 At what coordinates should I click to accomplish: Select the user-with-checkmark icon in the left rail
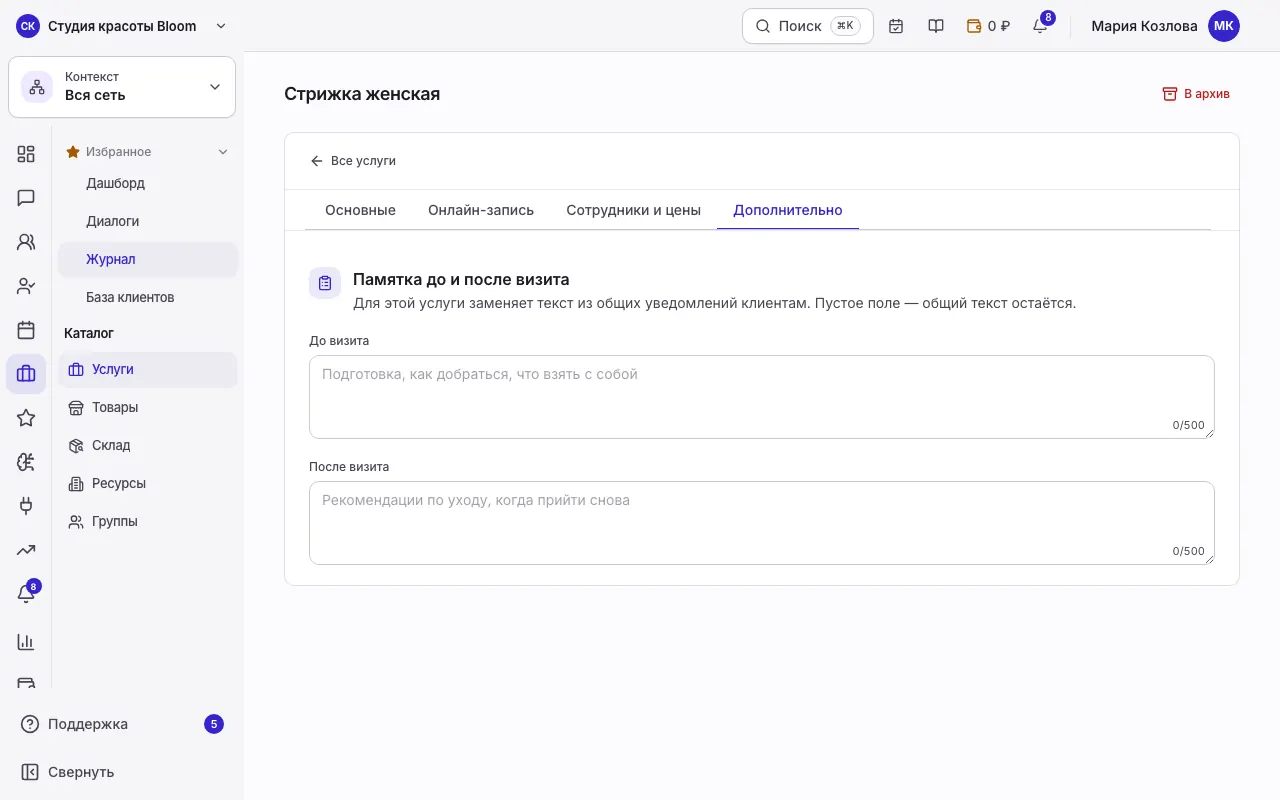(x=26, y=286)
